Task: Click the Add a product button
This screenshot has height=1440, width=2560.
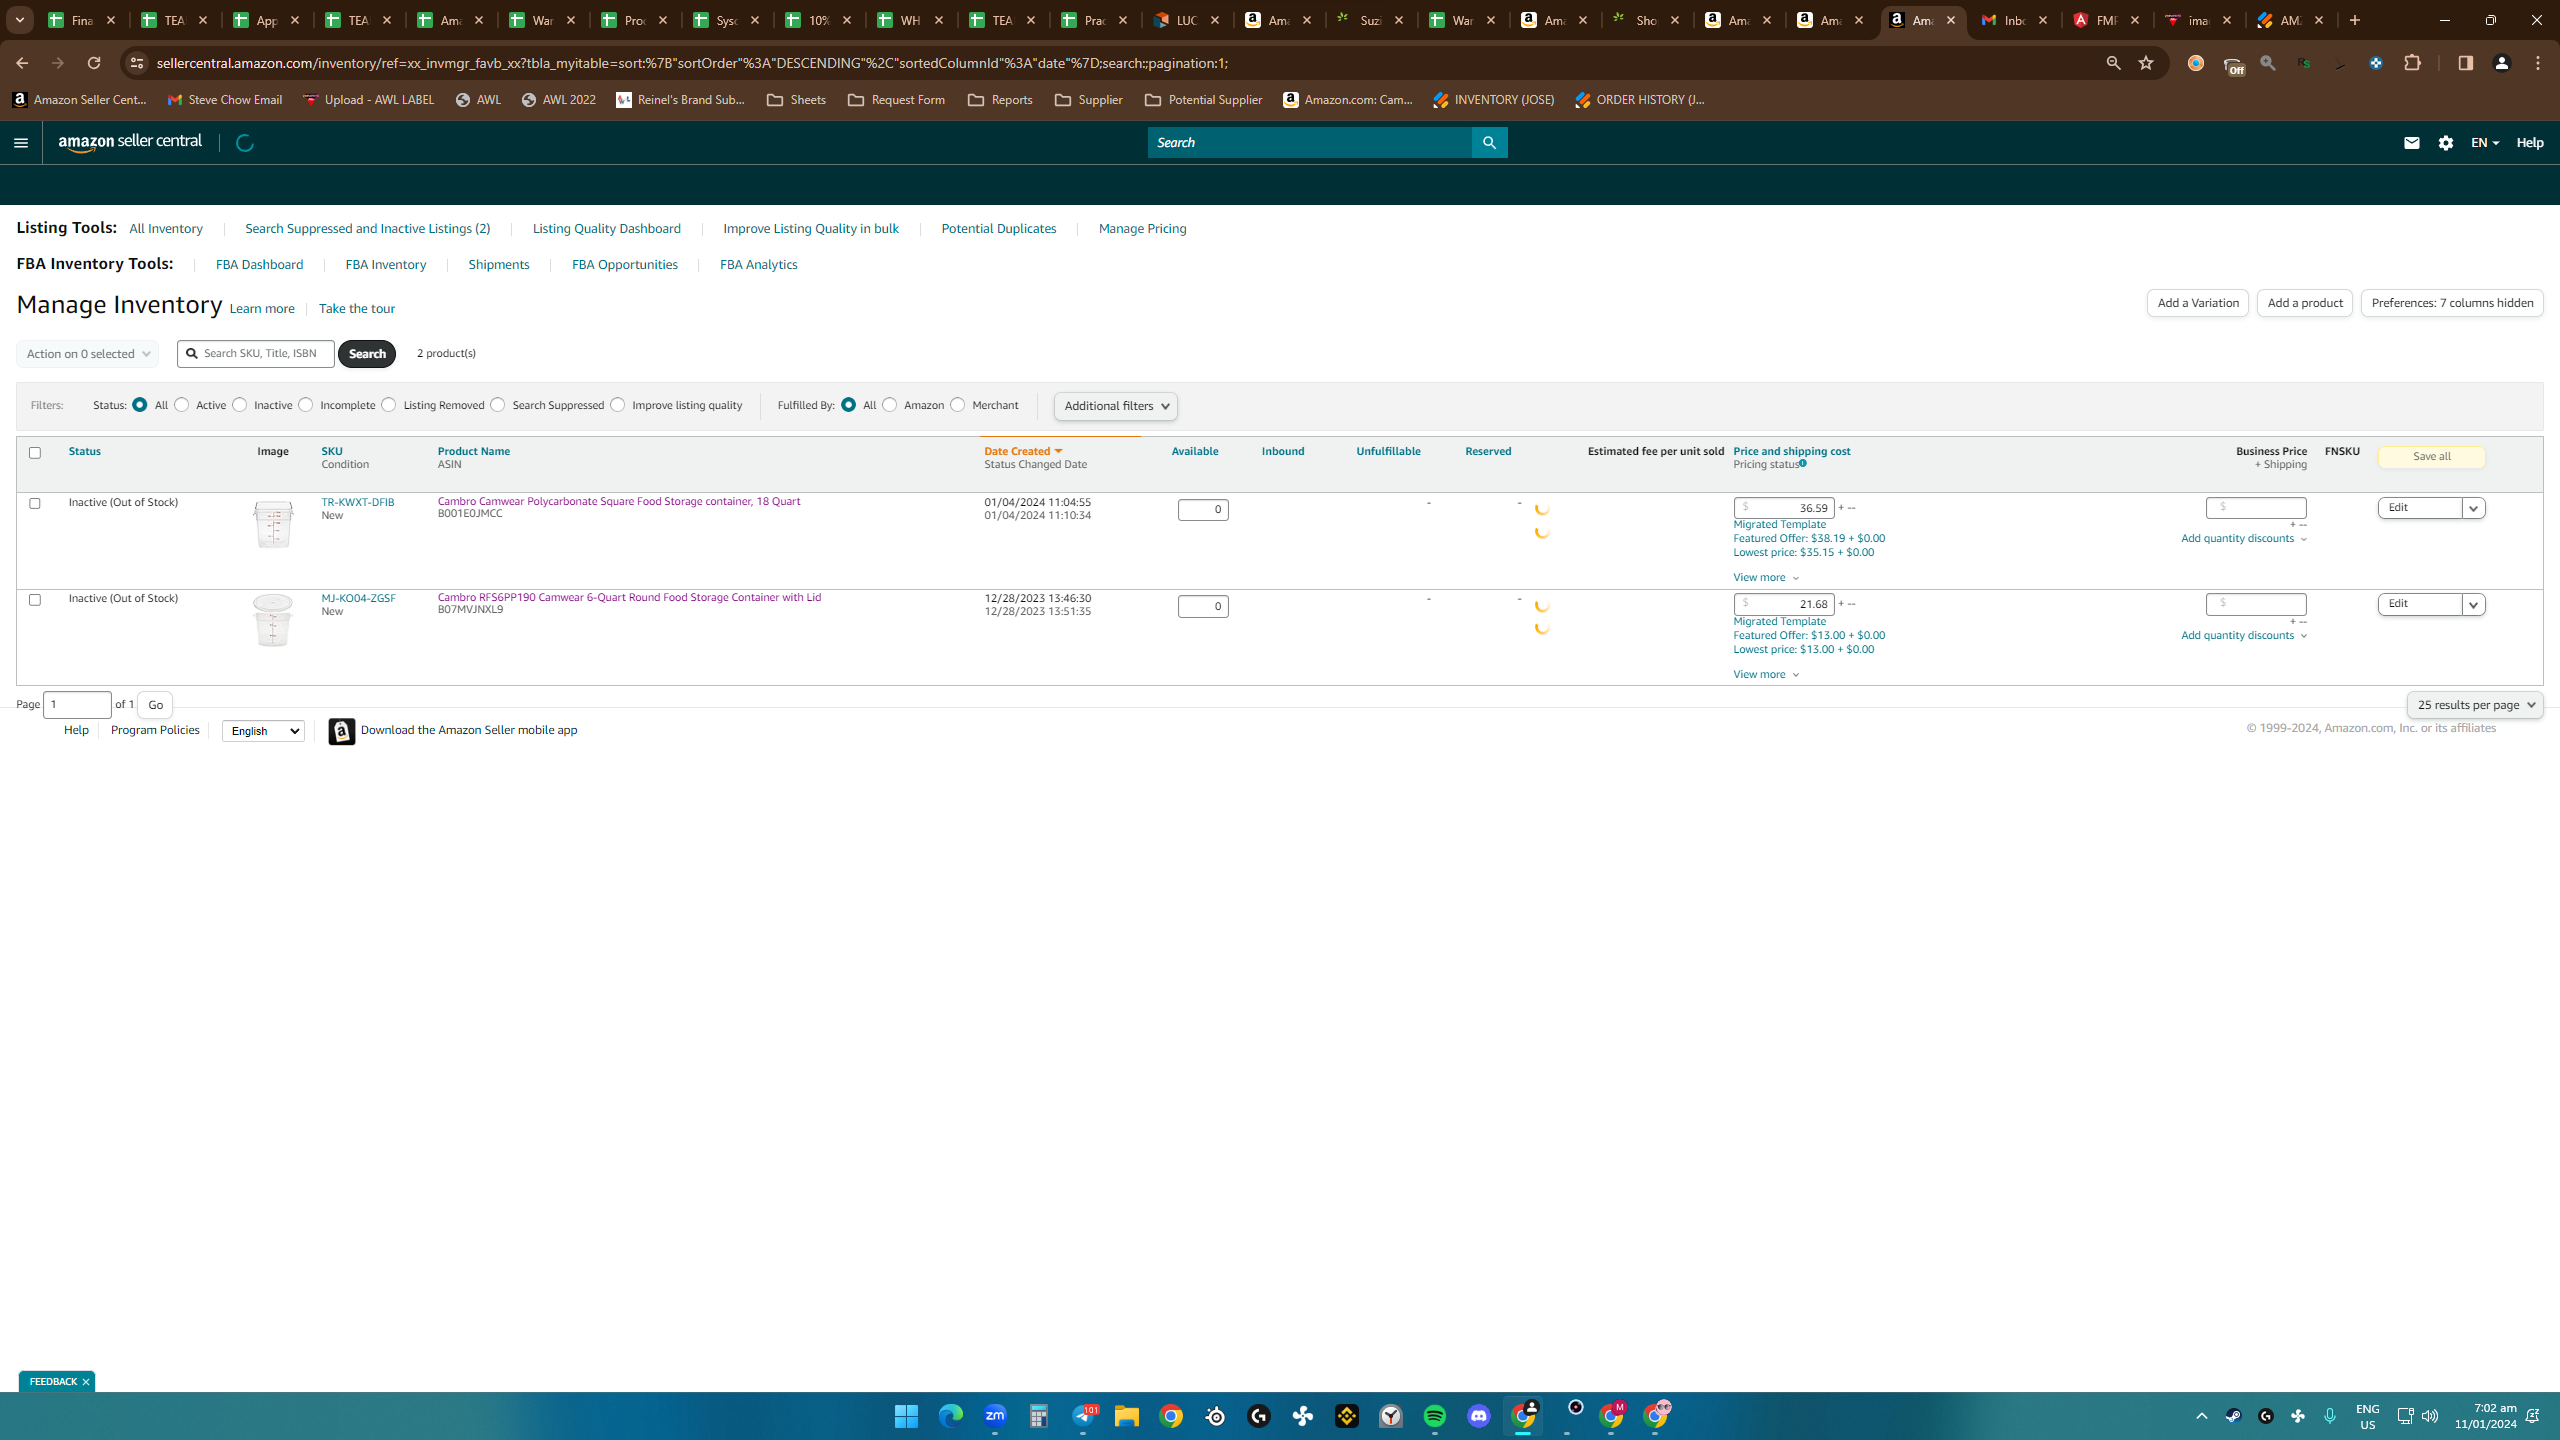Action: click(2305, 303)
